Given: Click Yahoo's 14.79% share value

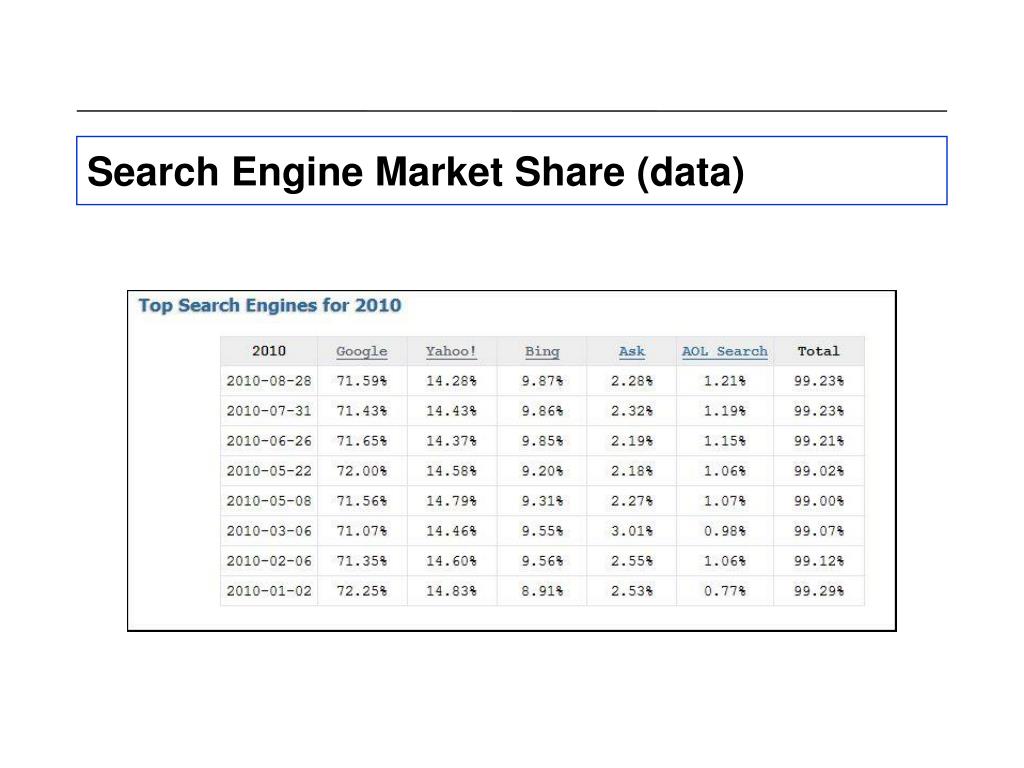Looking at the screenshot, I should pos(451,501).
